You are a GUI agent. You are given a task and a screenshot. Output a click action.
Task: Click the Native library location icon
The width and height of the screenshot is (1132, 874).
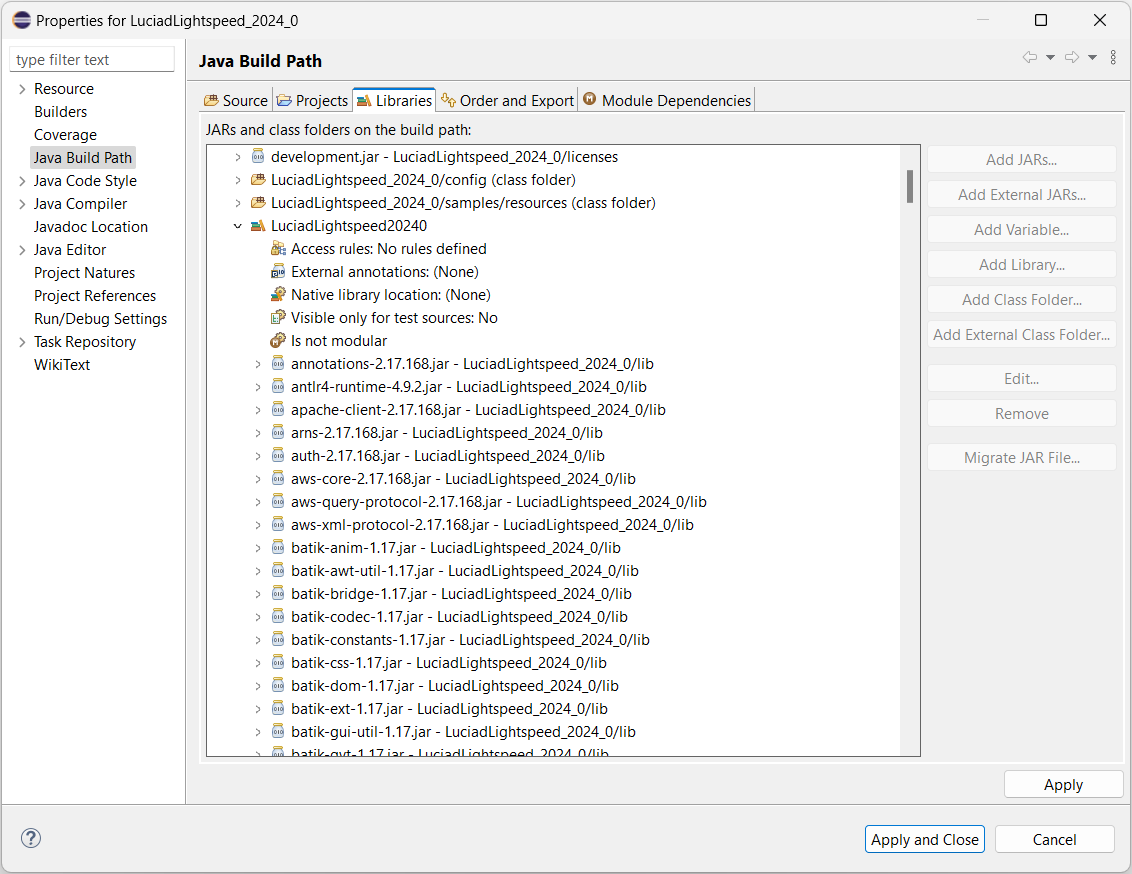278,294
